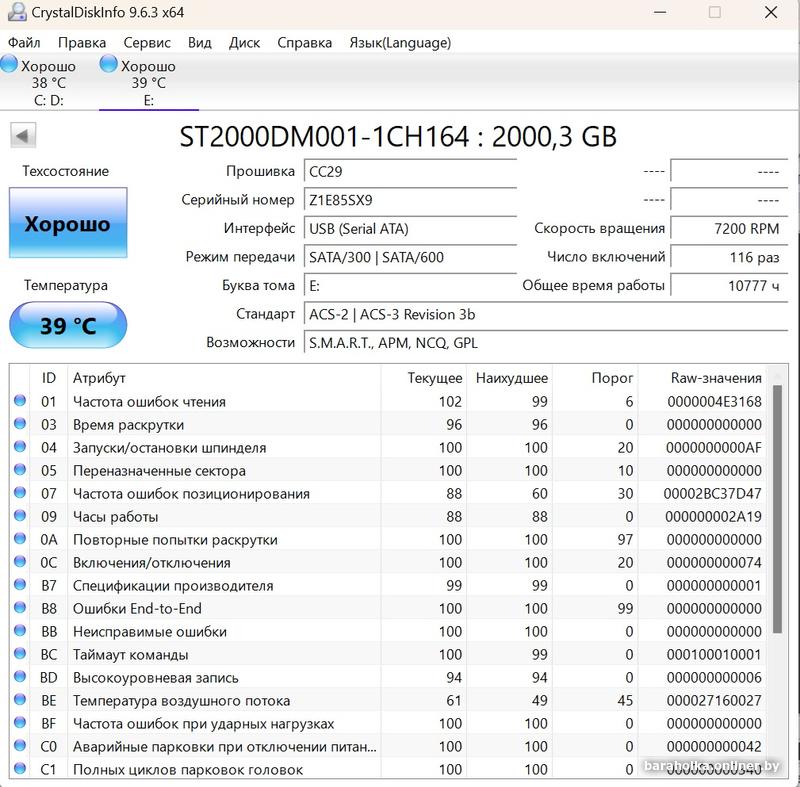800x787 pixels.
Task: Open the Диск menu
Action: click(x=244, y=43)
